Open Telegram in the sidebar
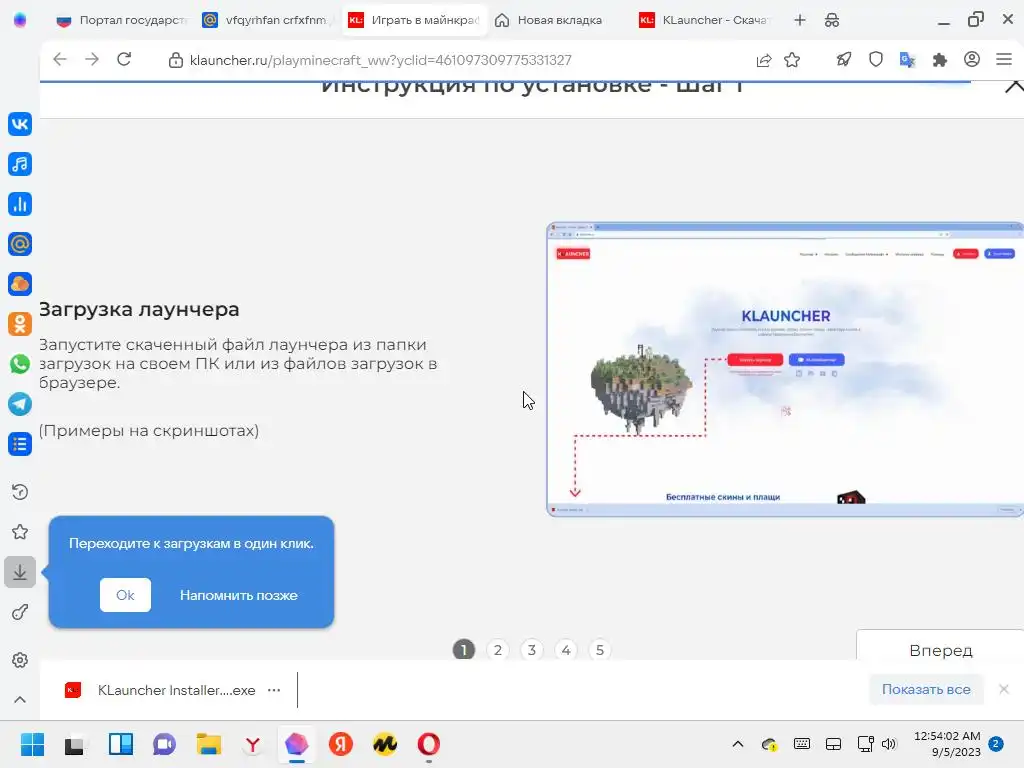The image size is (1024, 768). (x=20, y=404)
